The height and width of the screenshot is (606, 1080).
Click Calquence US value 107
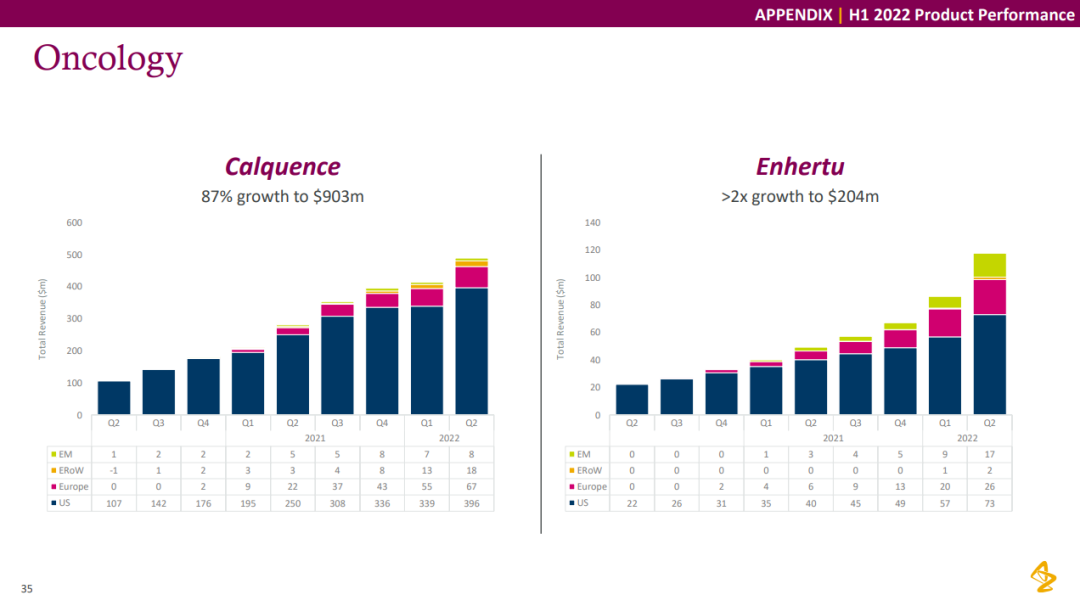pyautogui.click(x=114, y=503)
